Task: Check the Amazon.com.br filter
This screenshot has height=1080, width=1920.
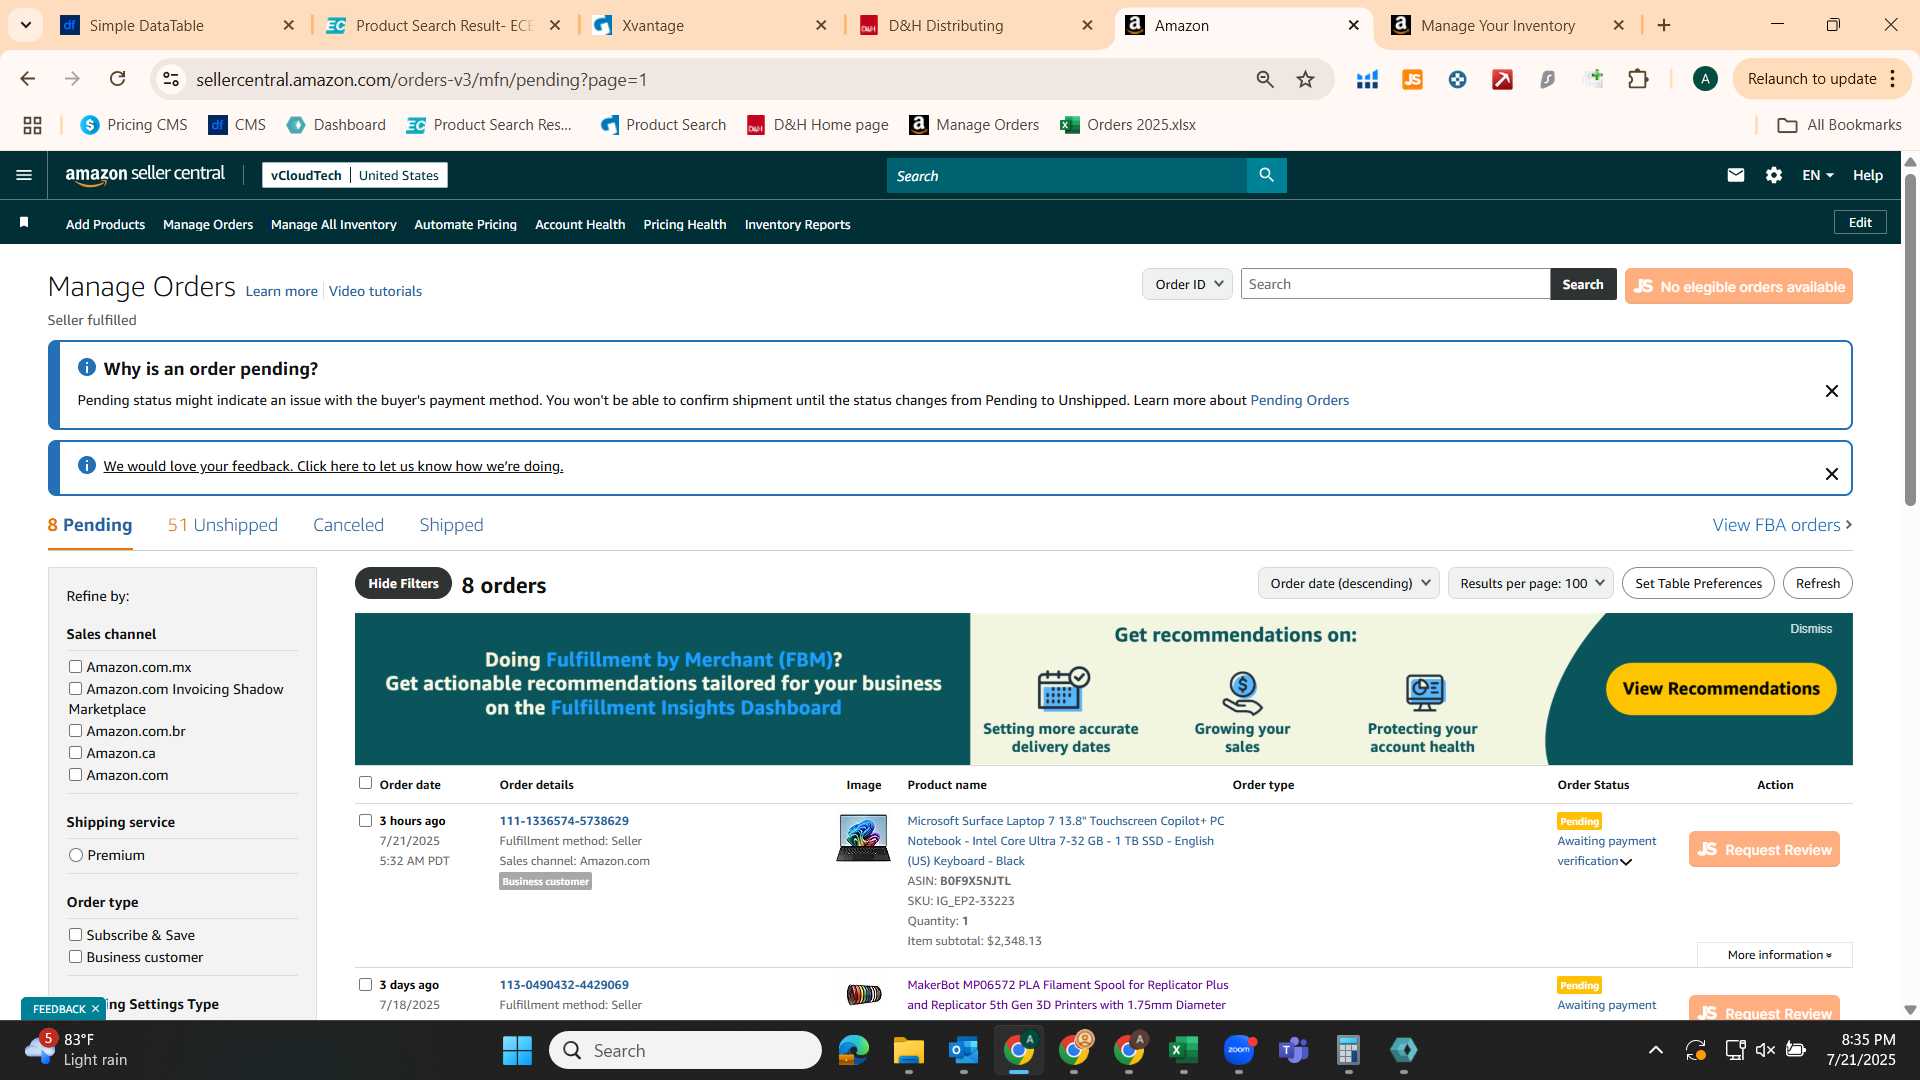Action: pyautogui.click(x=75, y=730)
